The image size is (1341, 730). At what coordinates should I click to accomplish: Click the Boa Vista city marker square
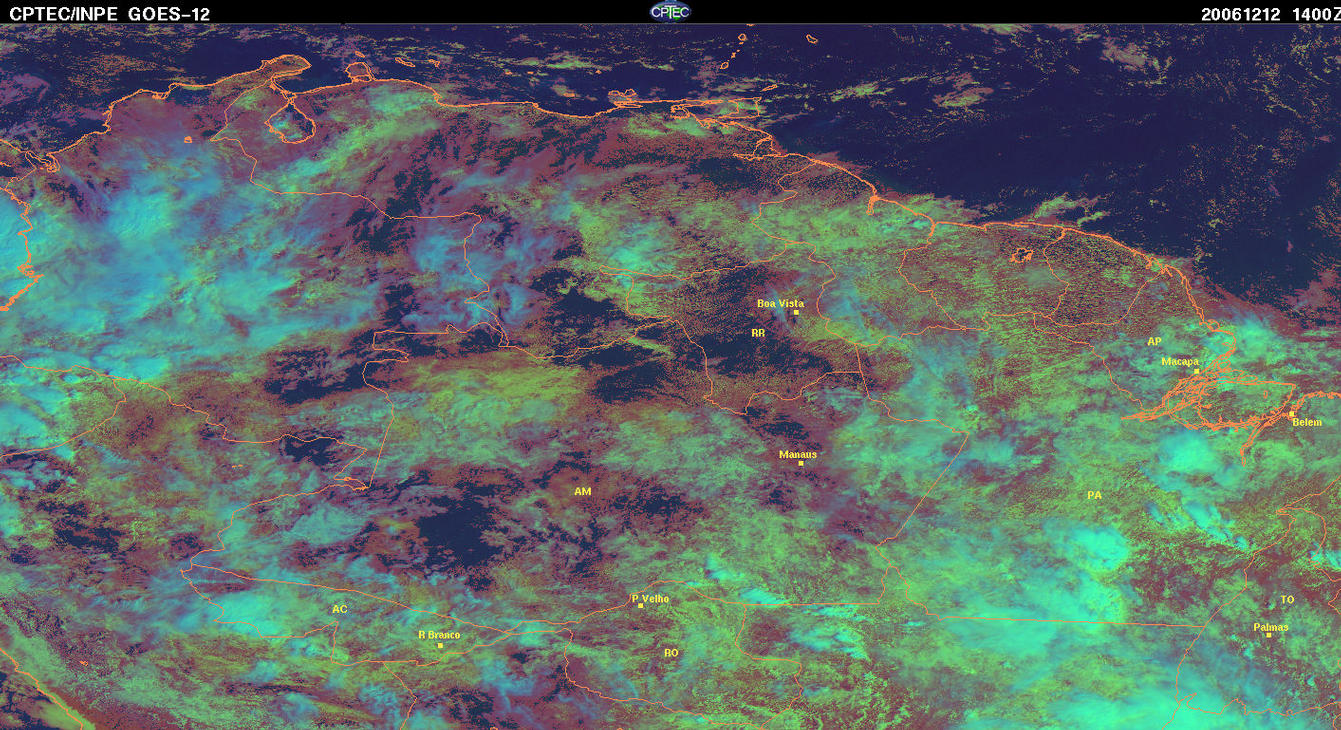(x=796, y=313)
